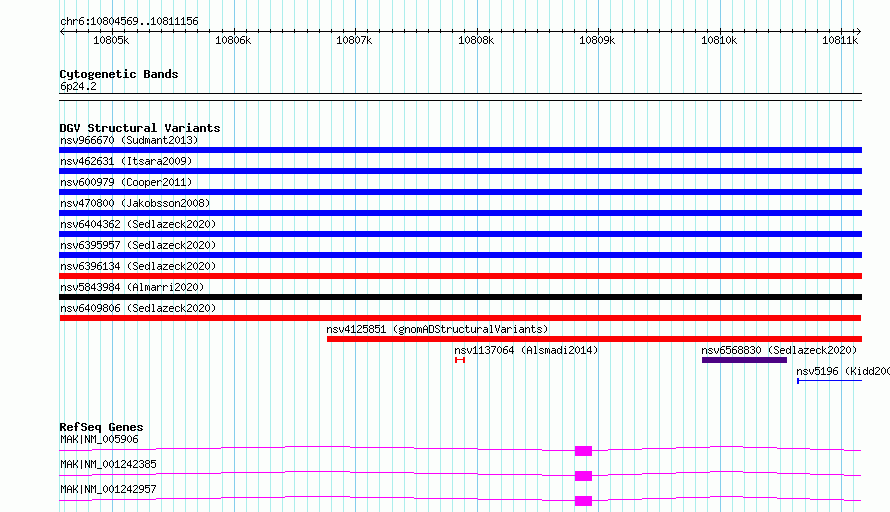Click the Cytogenetic Bands track title

coord(119,74)
